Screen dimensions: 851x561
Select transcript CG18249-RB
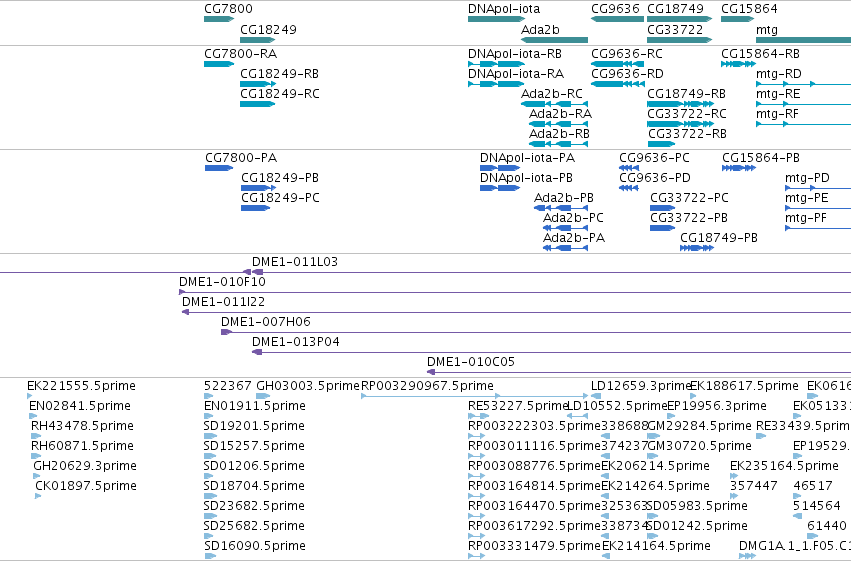(x=258, y=84)
